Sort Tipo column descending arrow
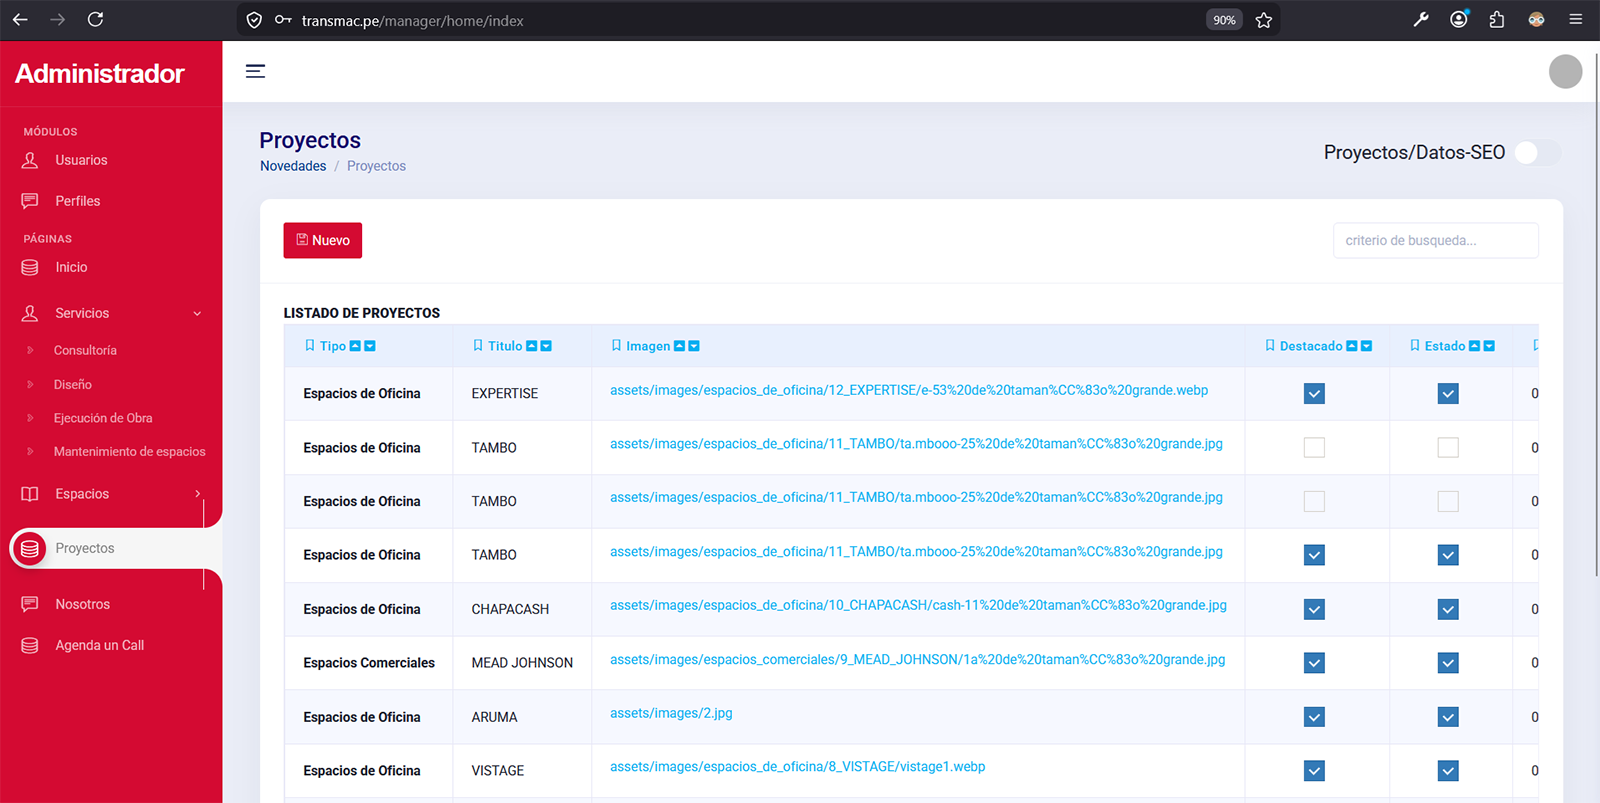Image resolution: width=1600 pixels, height=803 pixels. (370, 346)
